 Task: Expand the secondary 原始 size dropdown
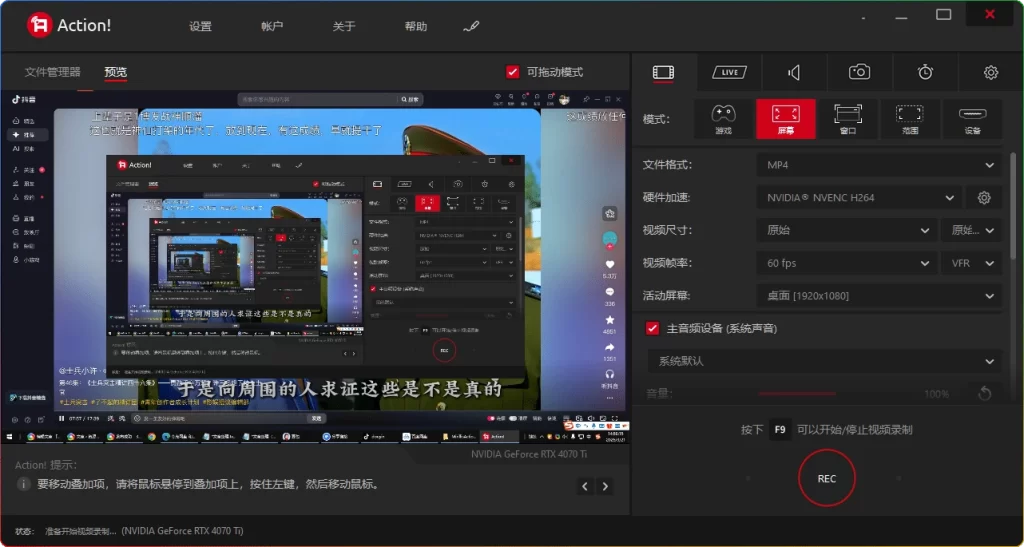[972, 230]
